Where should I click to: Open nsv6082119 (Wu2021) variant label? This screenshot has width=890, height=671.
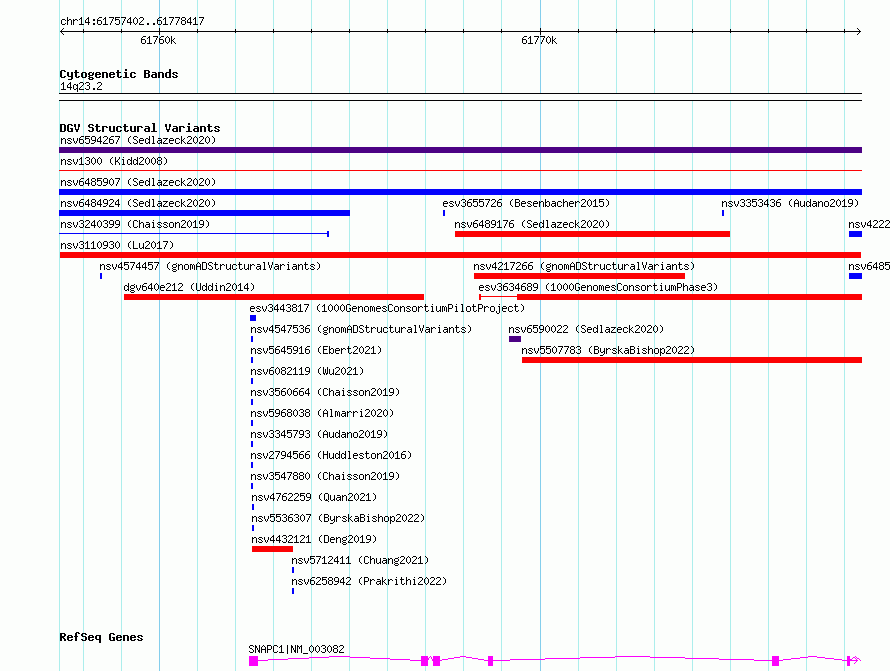click(307, 371)
